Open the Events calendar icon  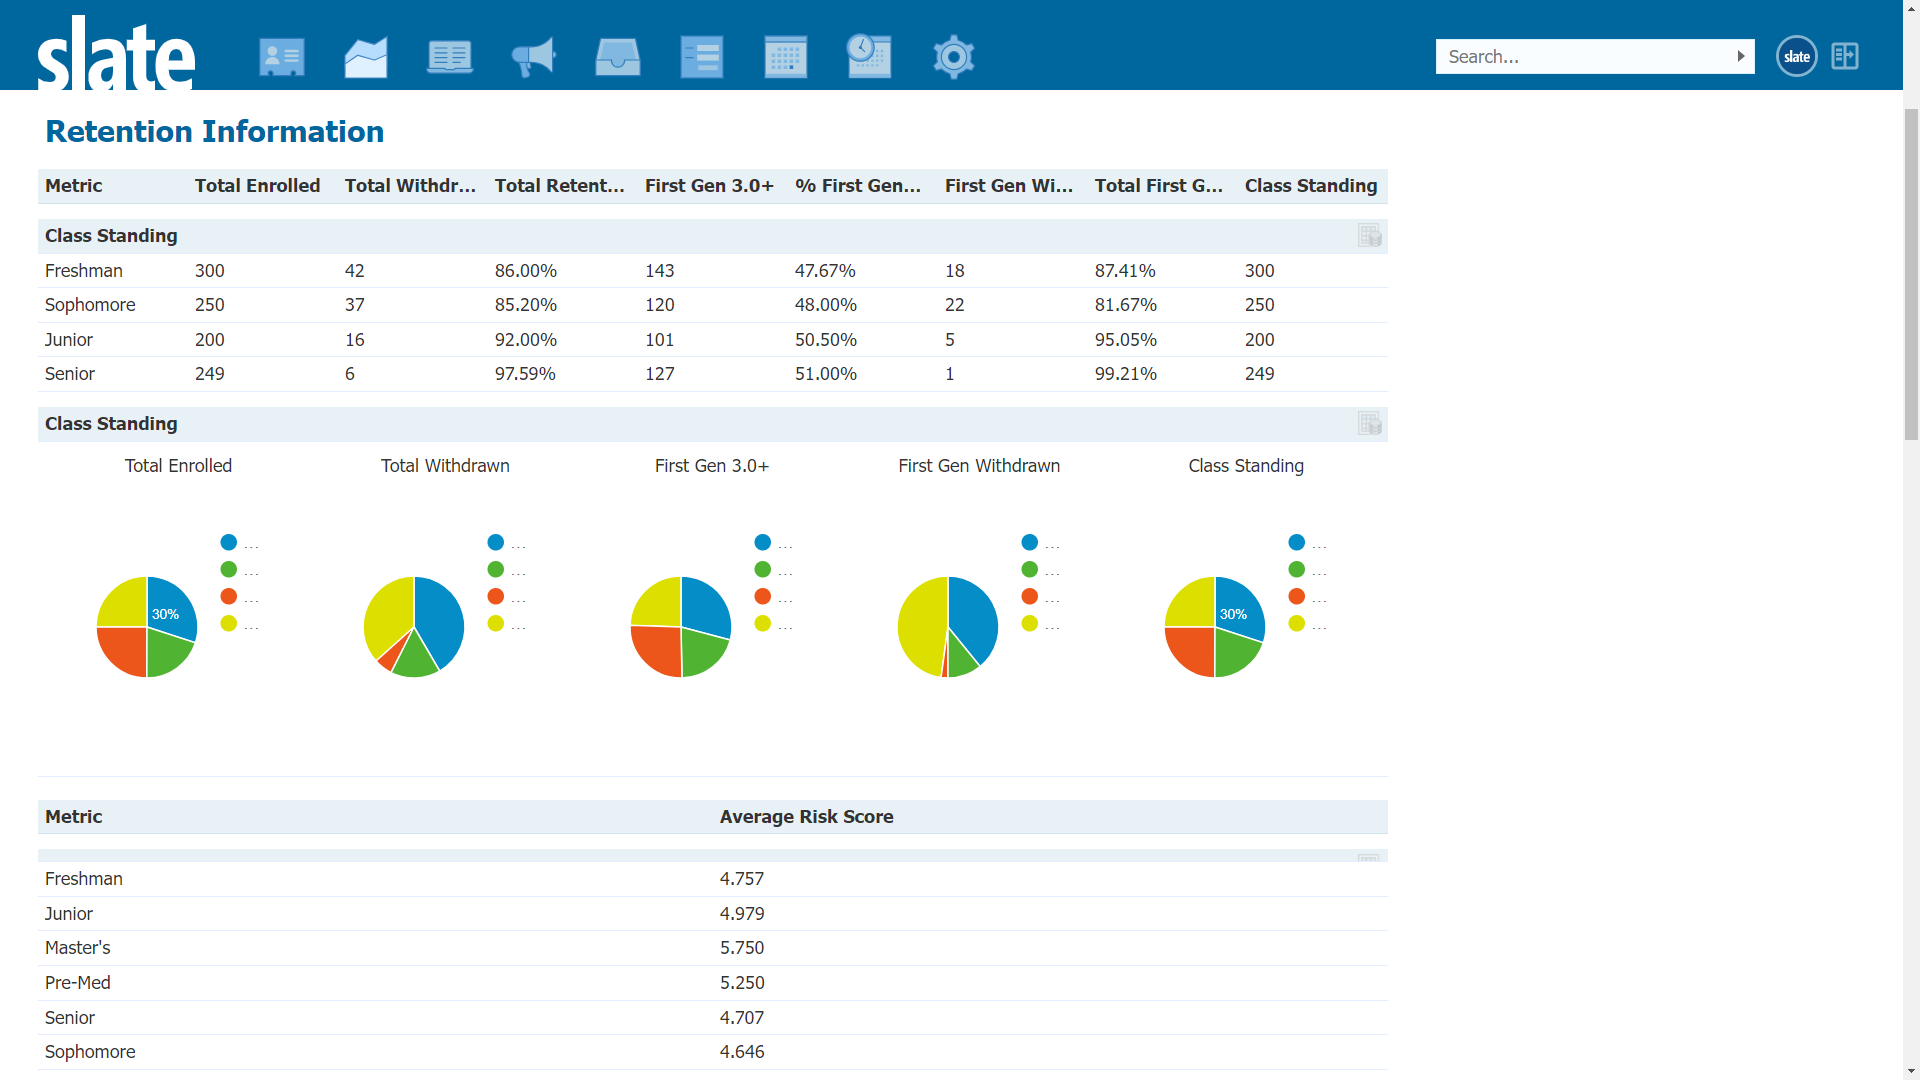coord(786,57)
